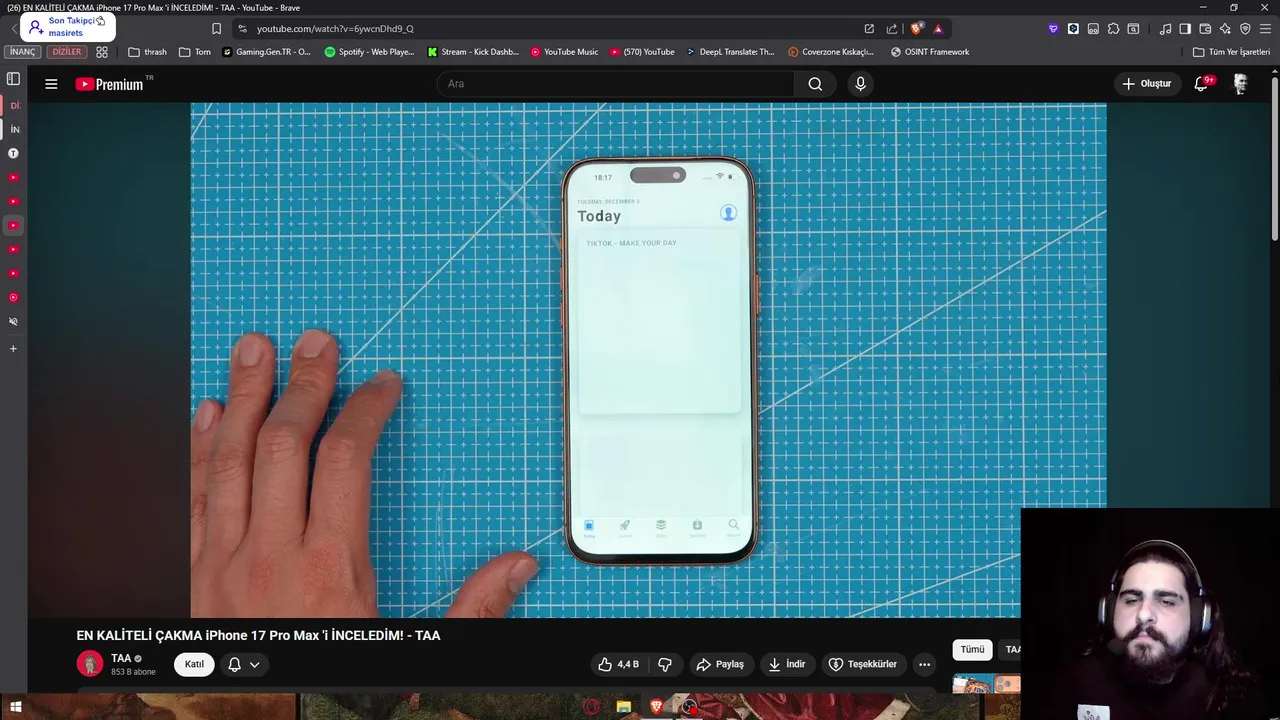The image size is (1280, 720).
Task: Open File Explorer from the taskbar
Action: (624, 707)
